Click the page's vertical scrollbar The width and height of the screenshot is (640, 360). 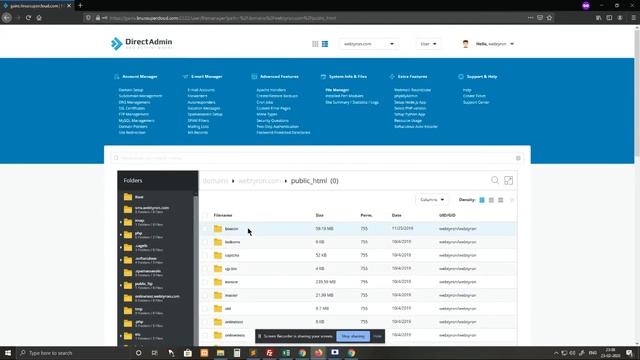[637, 94]
